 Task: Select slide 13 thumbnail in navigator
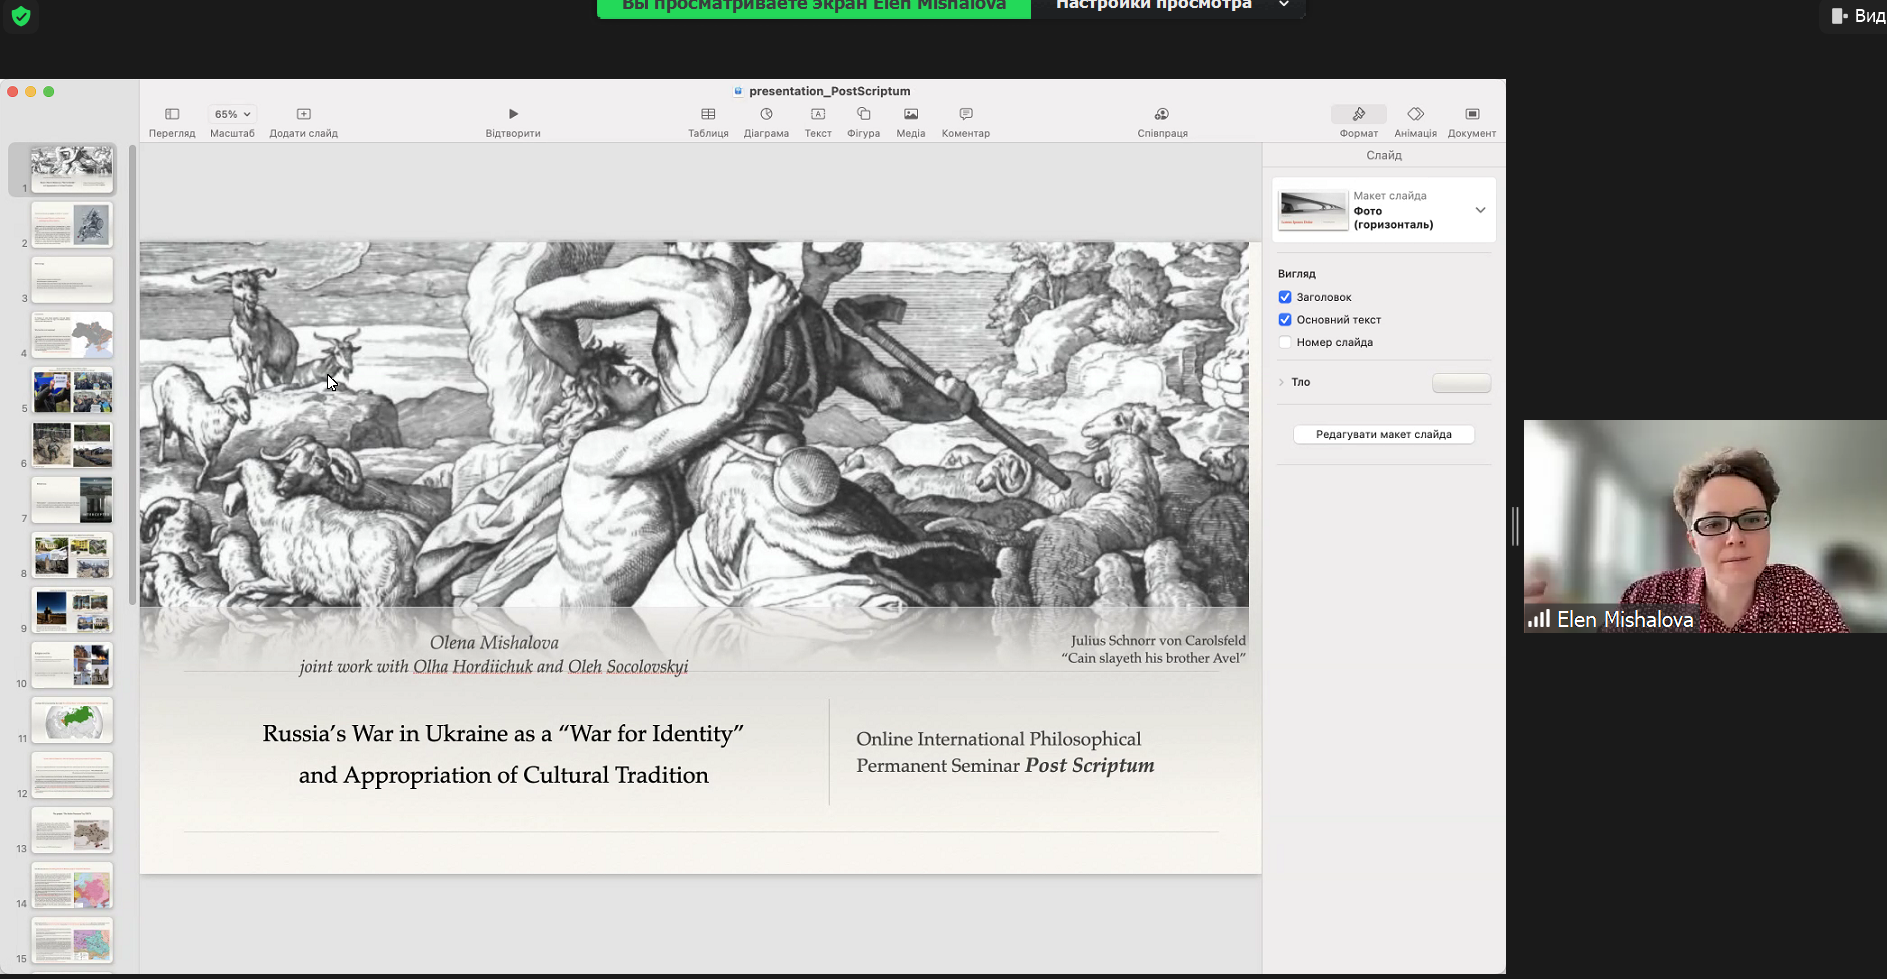(72, 830)
